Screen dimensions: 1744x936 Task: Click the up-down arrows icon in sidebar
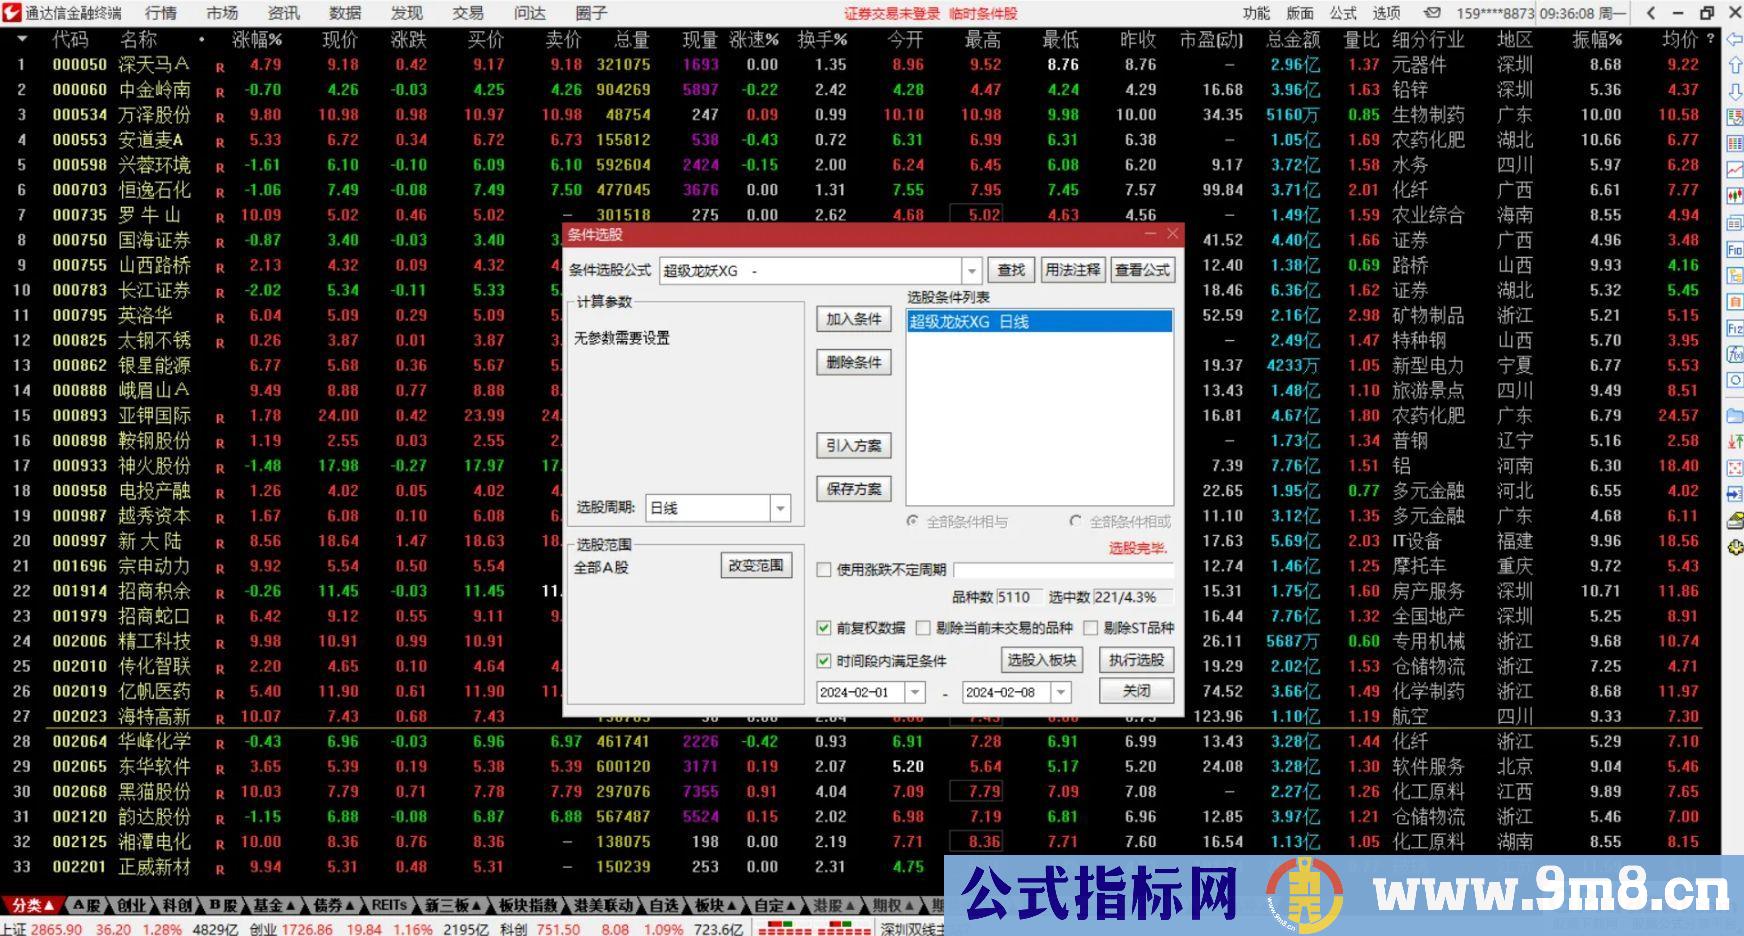(x=1735, y=442)
